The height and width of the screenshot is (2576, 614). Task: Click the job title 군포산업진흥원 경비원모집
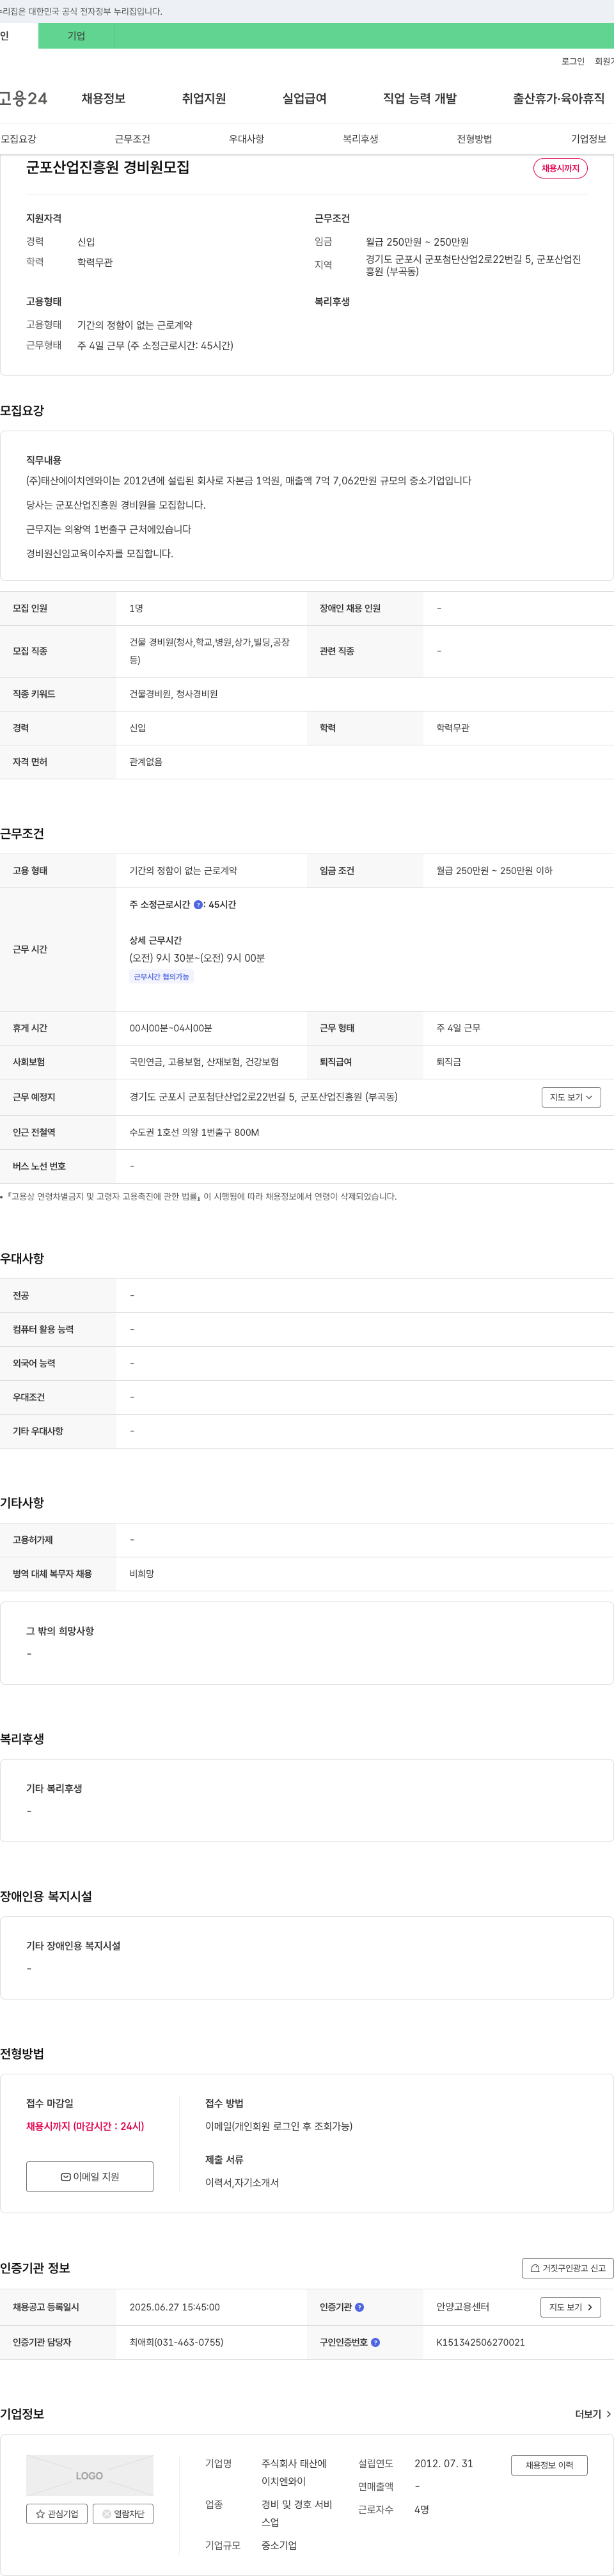pos(107,167)
